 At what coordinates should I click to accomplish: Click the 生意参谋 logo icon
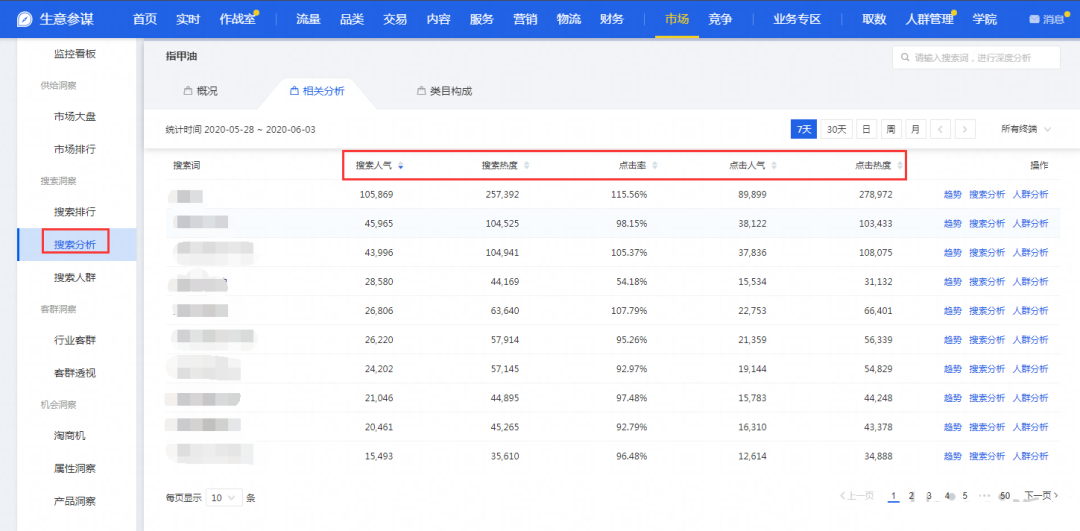point(25,19)
